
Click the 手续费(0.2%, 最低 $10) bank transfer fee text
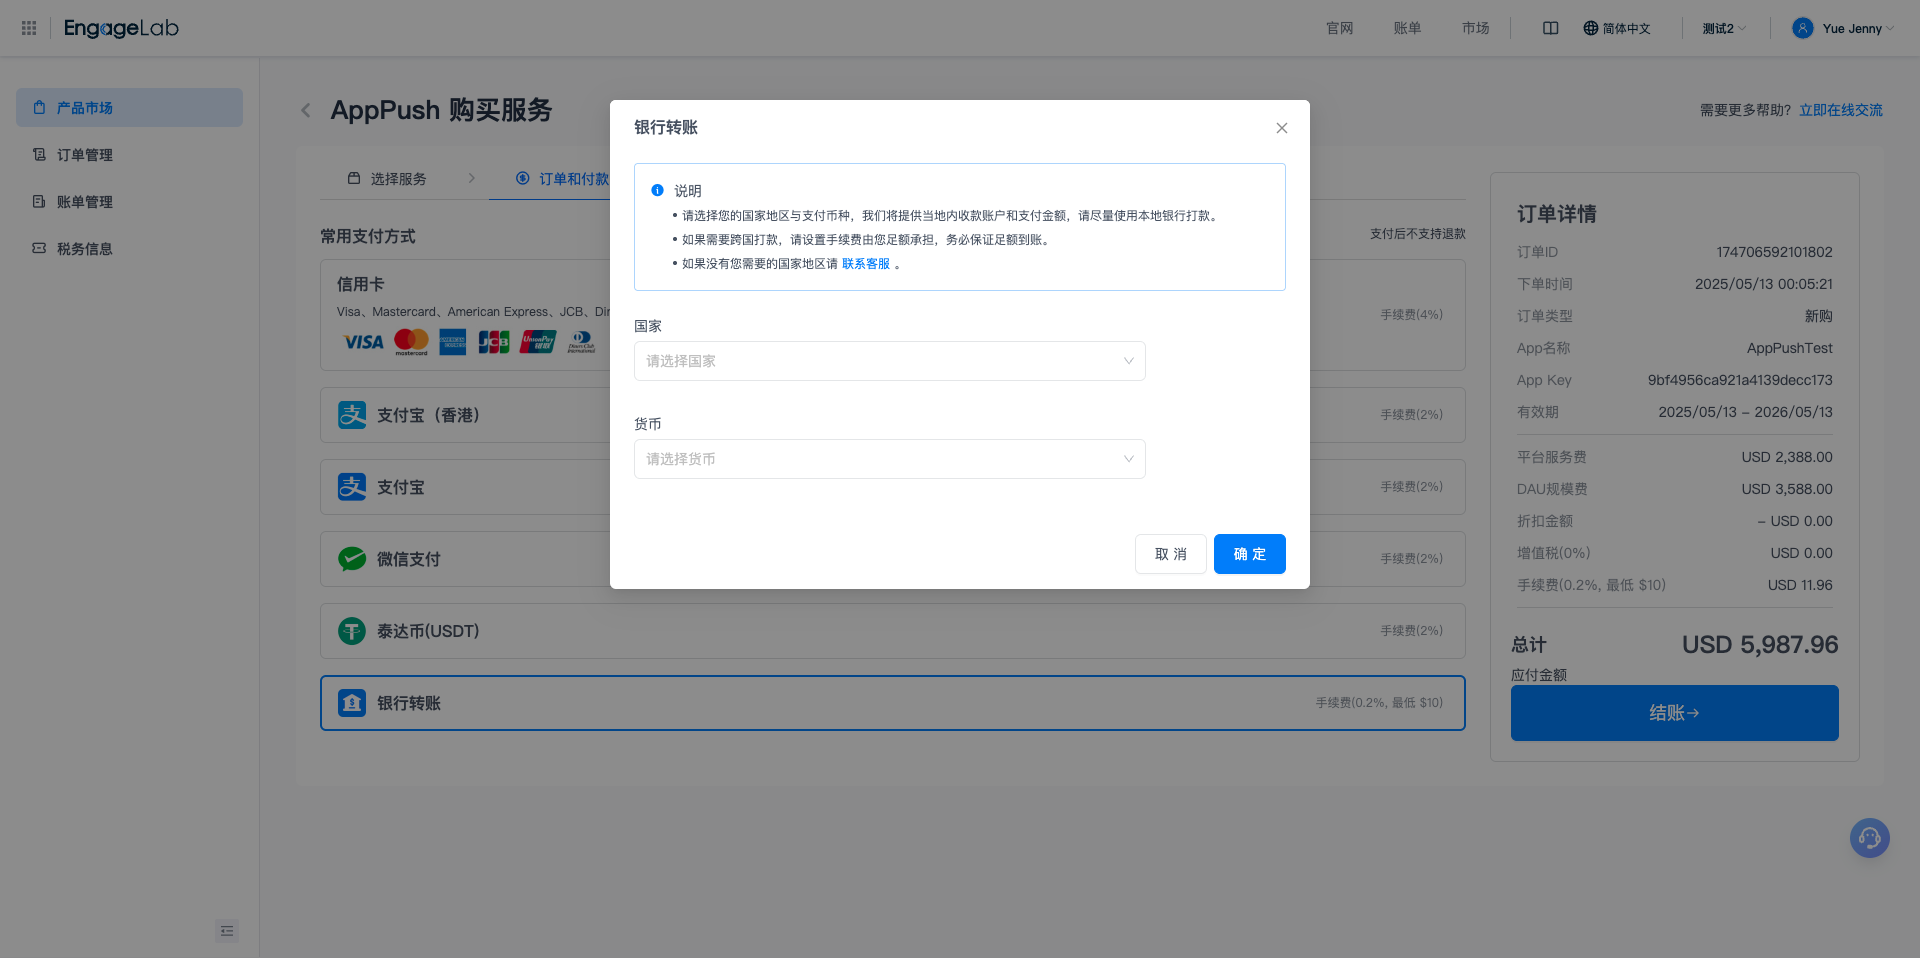pos(1379,703)
